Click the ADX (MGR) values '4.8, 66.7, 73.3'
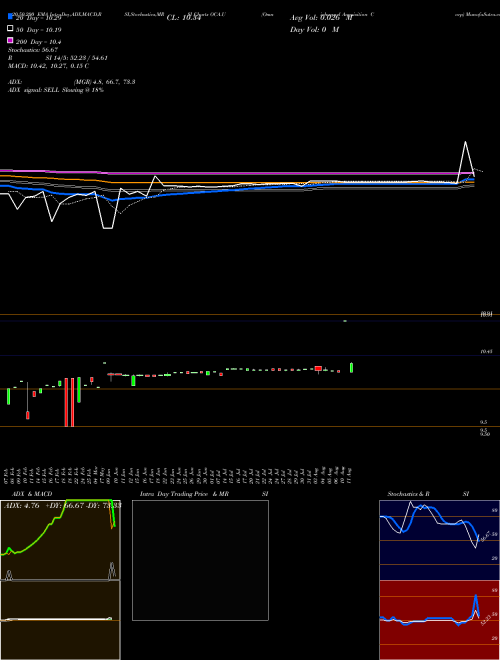This screenshot has width=500, height=660. (114, 82)
